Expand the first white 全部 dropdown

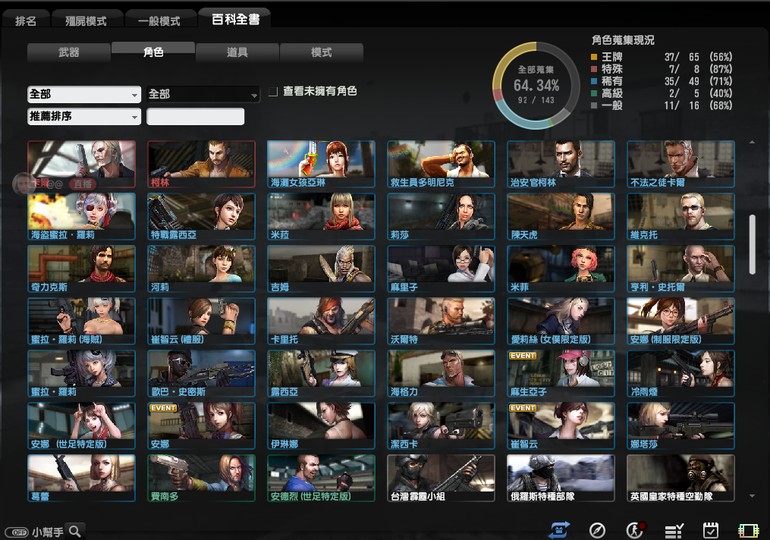84,94
